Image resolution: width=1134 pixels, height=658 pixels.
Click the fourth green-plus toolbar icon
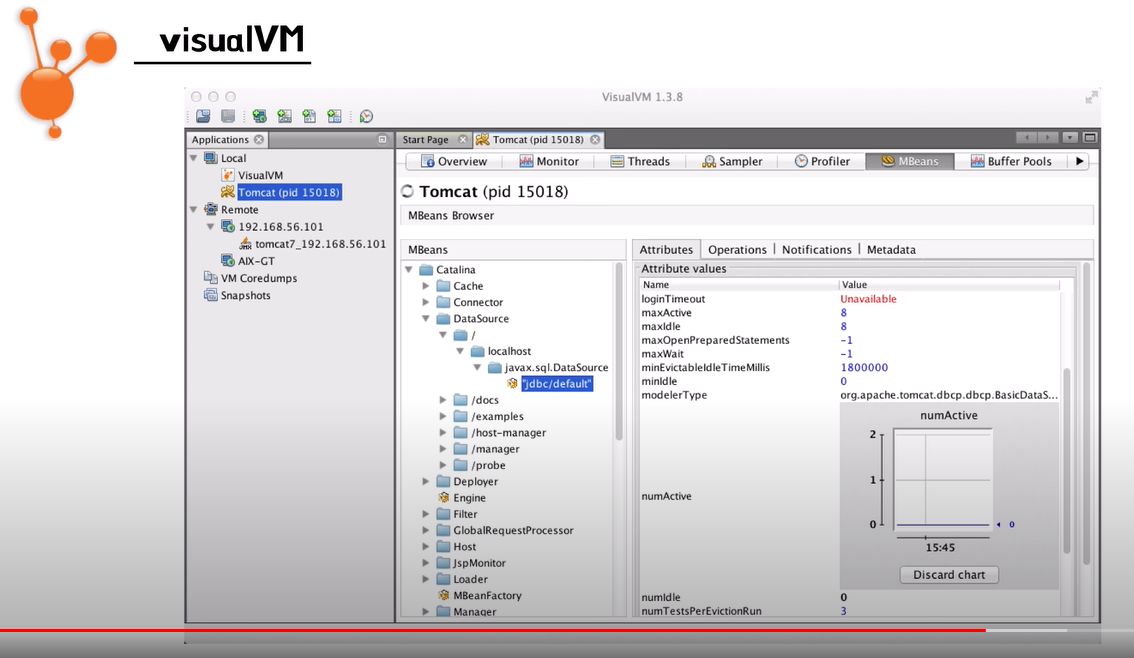334,116
